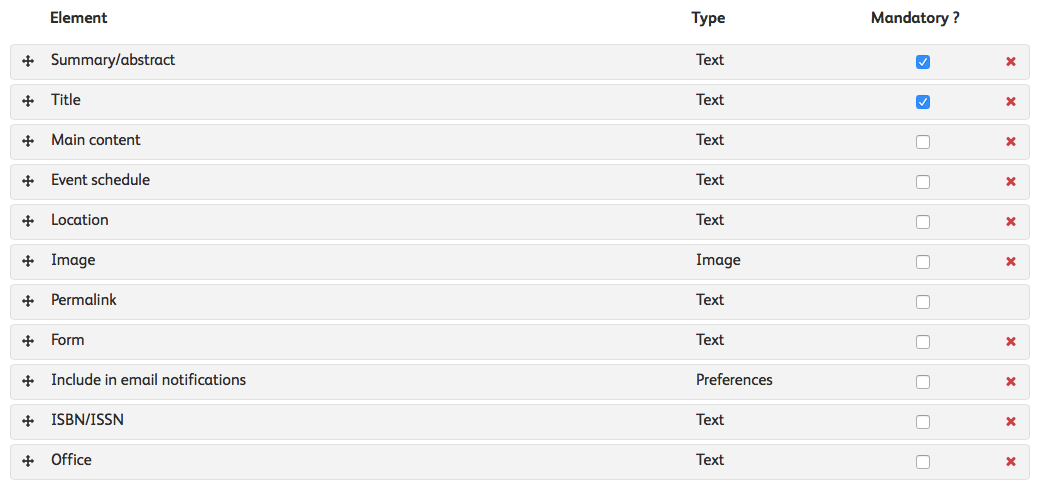
Task: Enable mandatory for Permalink
Action: (x=923, y=302)
